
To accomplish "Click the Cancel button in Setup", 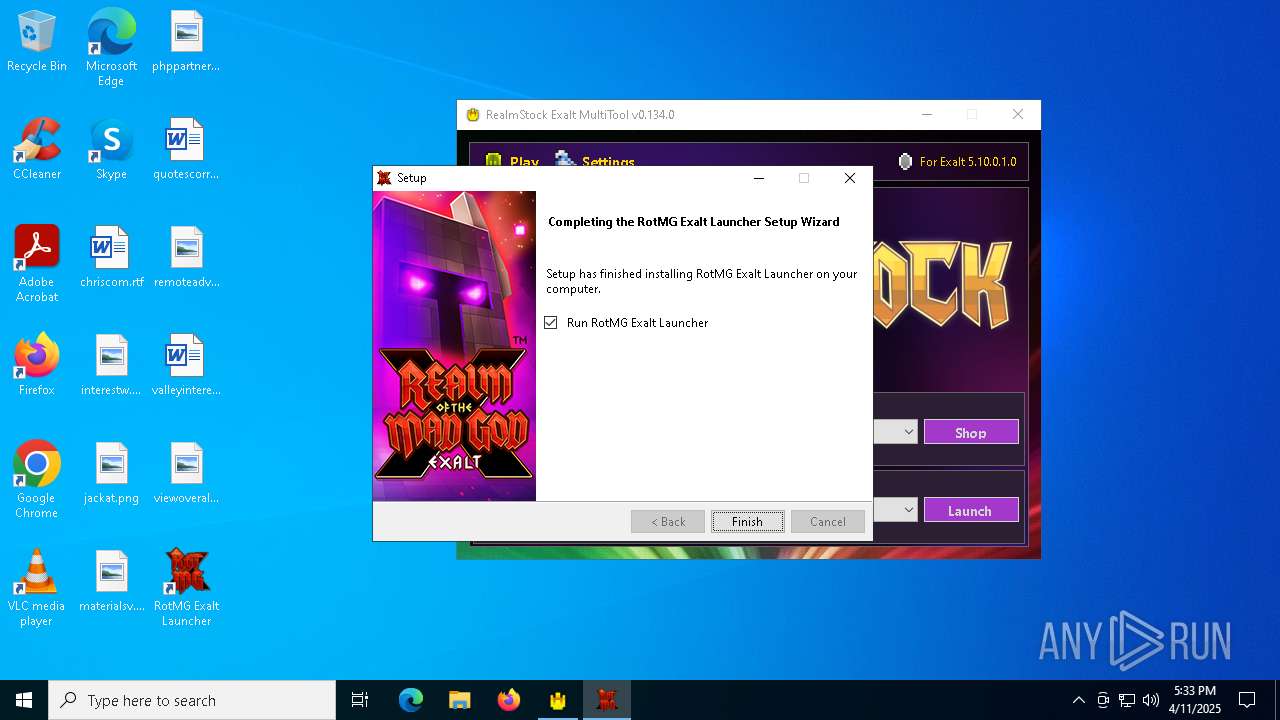I will (828, 521).
